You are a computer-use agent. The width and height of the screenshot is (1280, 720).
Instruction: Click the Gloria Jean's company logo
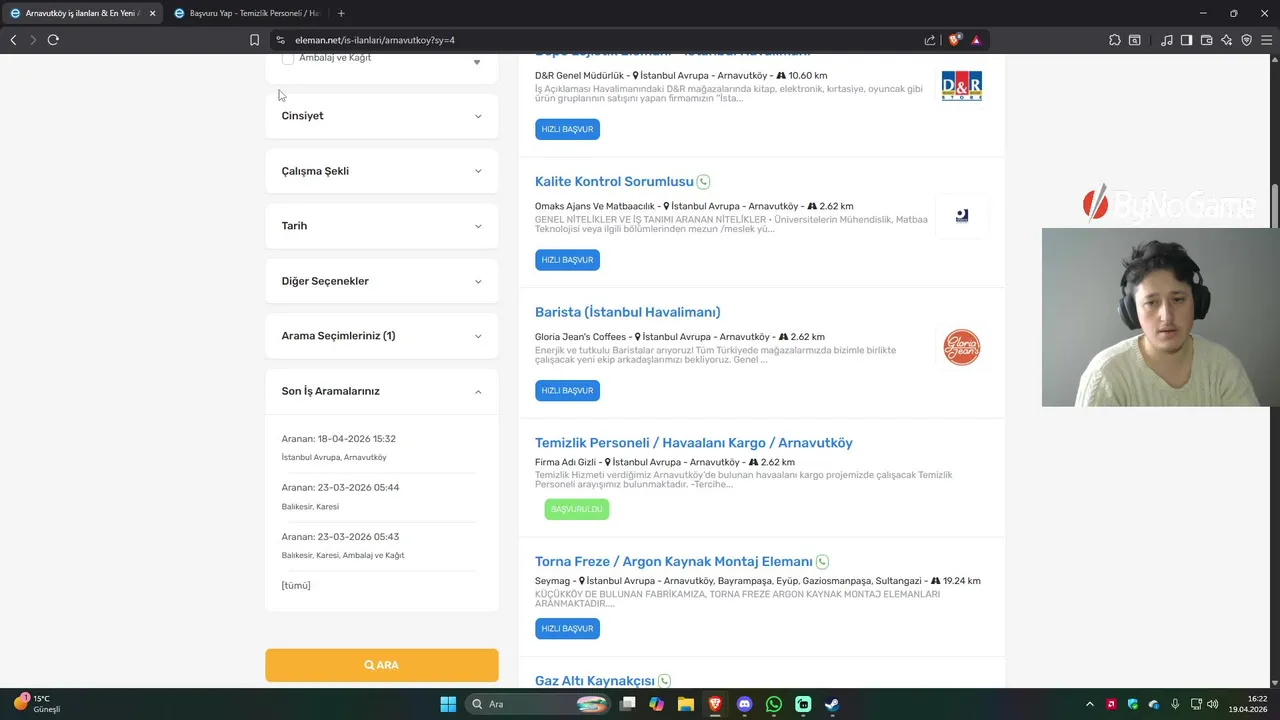pos(962,347)
